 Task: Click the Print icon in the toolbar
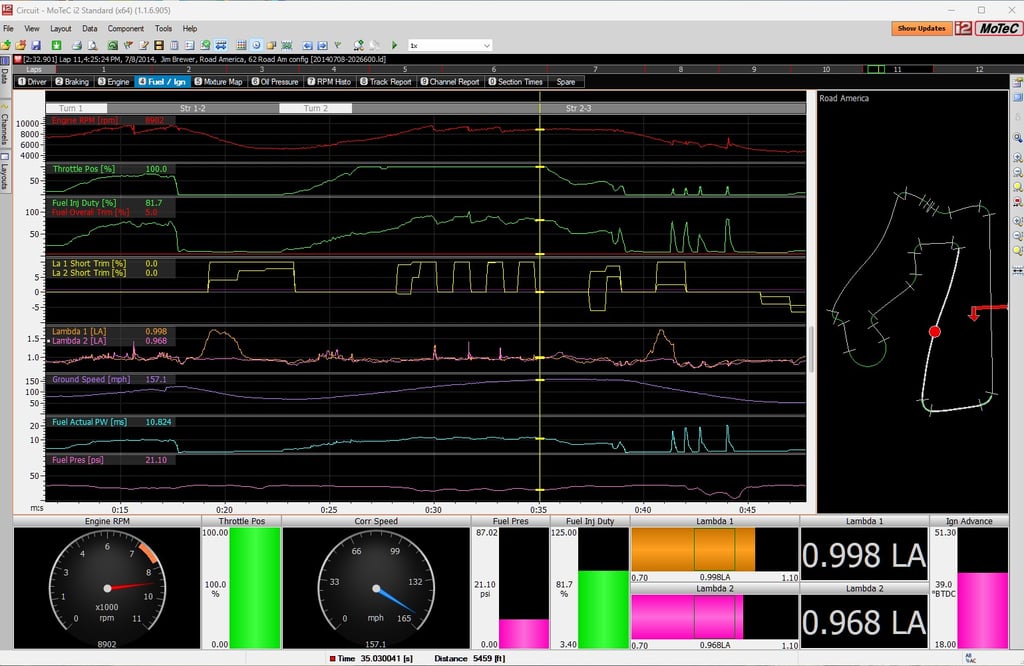[75, 45]
